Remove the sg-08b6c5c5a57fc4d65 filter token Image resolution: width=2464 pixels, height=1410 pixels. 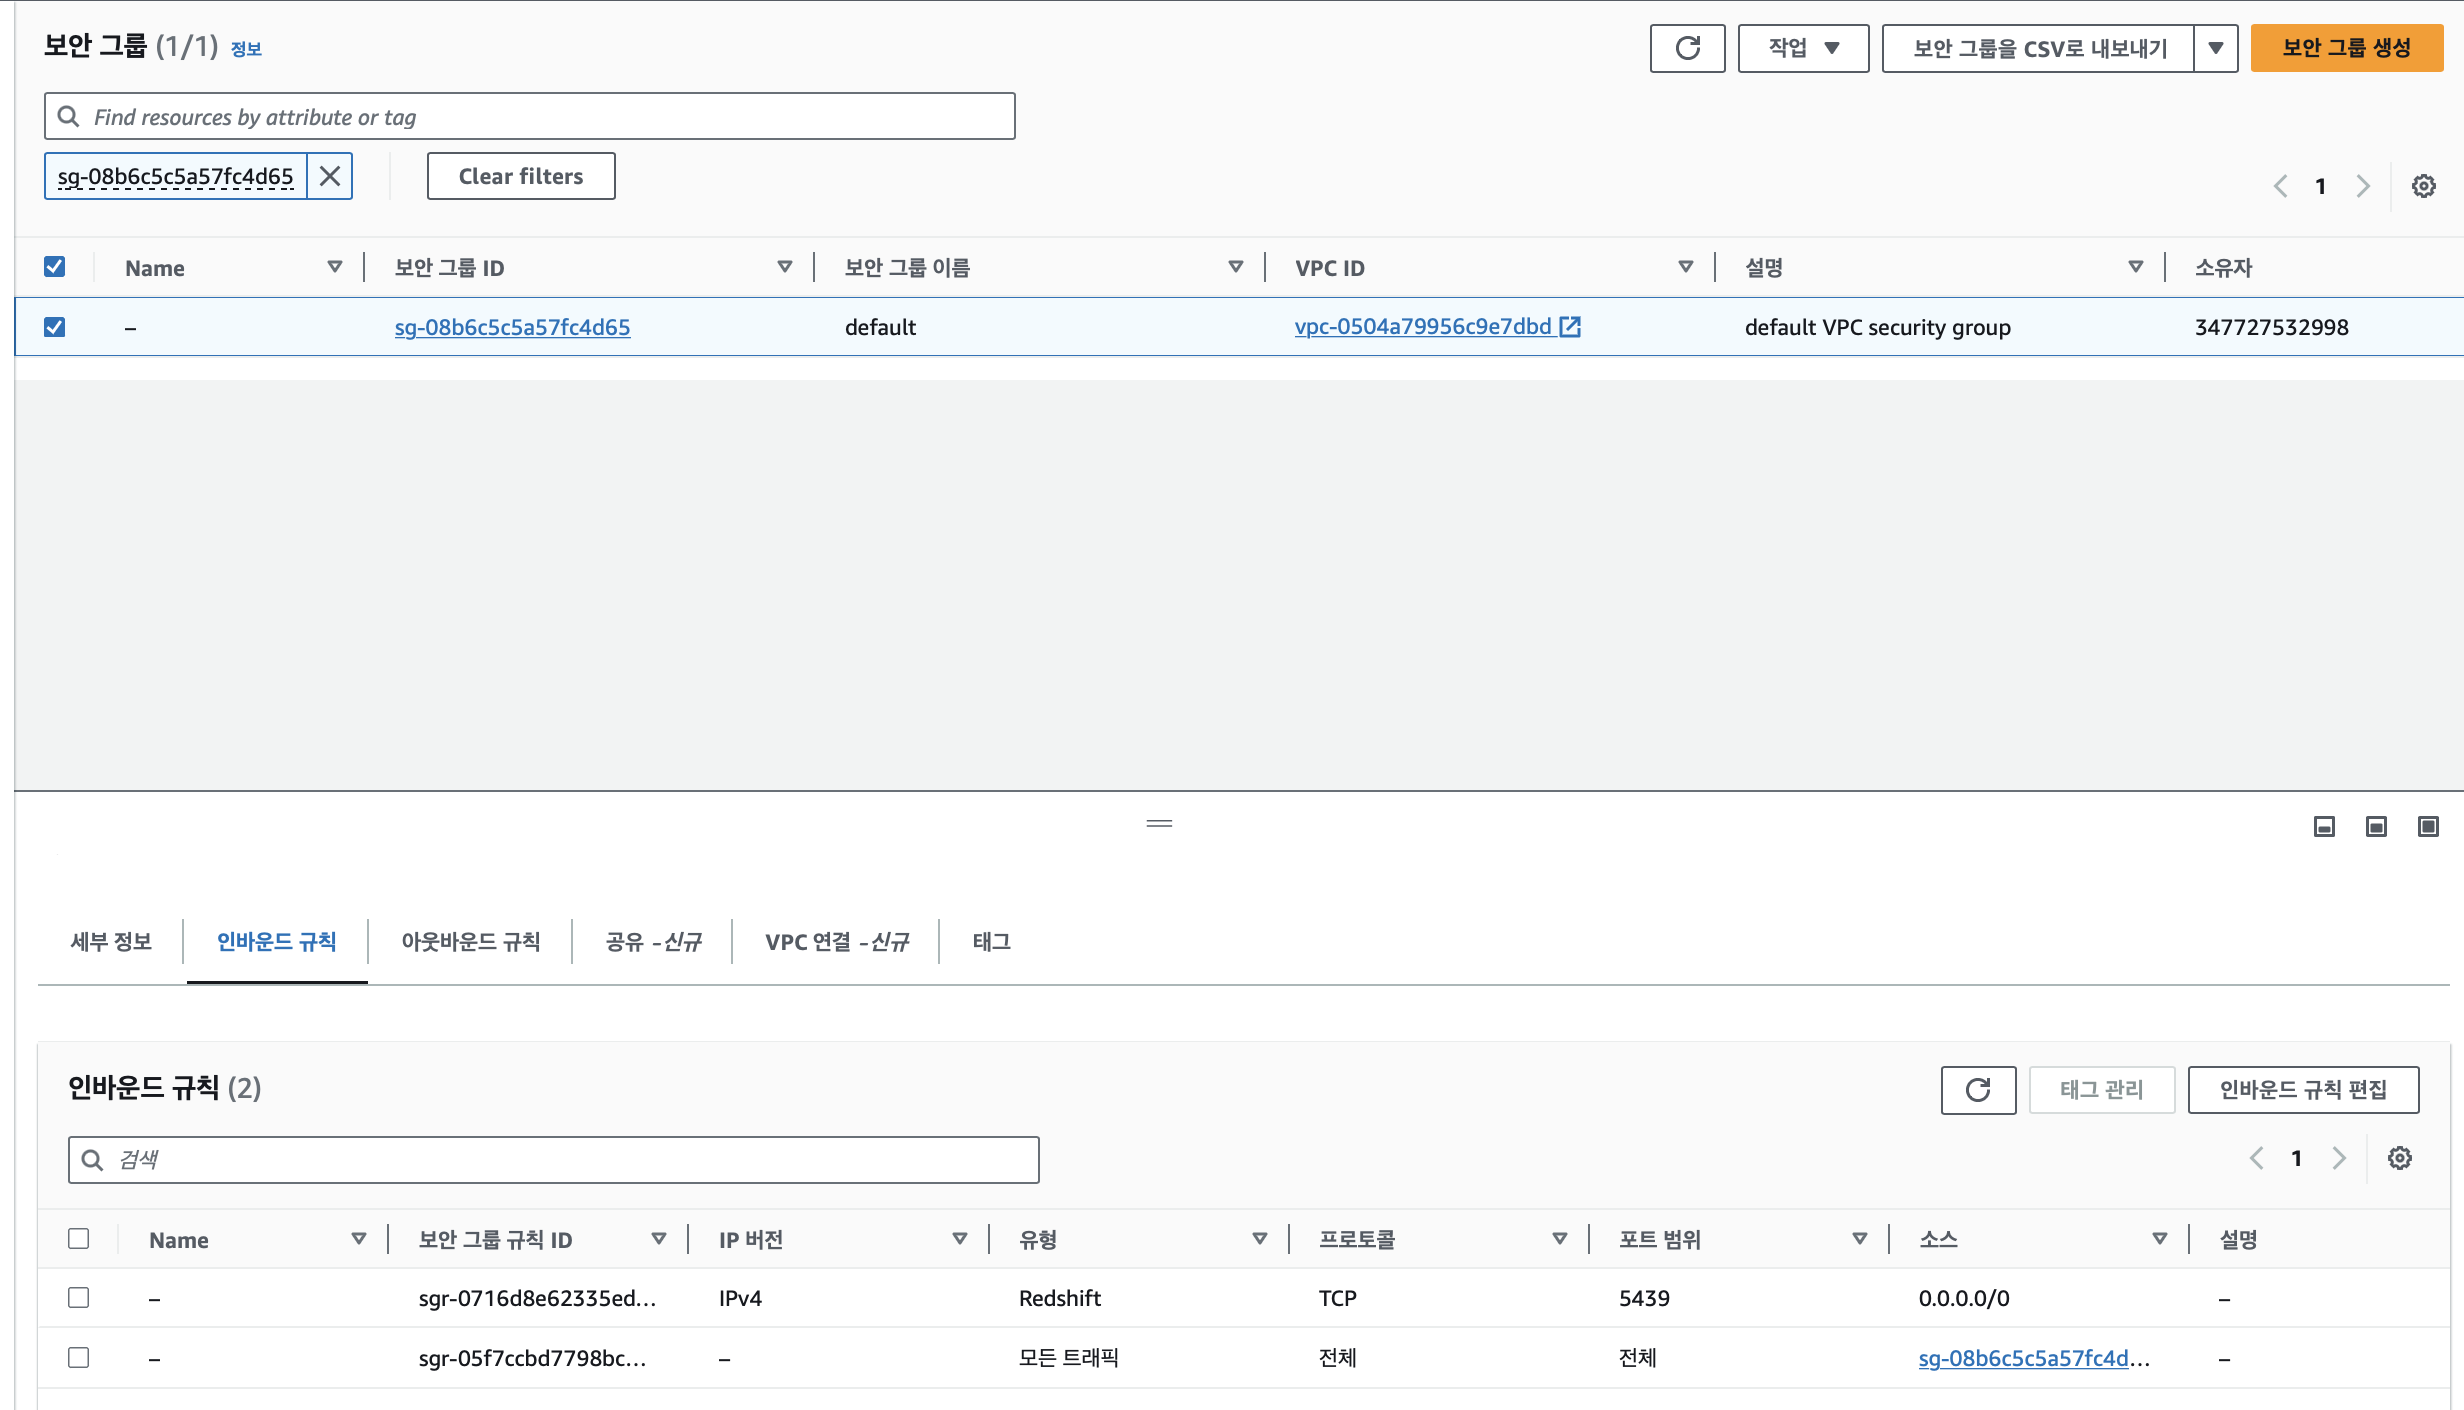point(330,176)
